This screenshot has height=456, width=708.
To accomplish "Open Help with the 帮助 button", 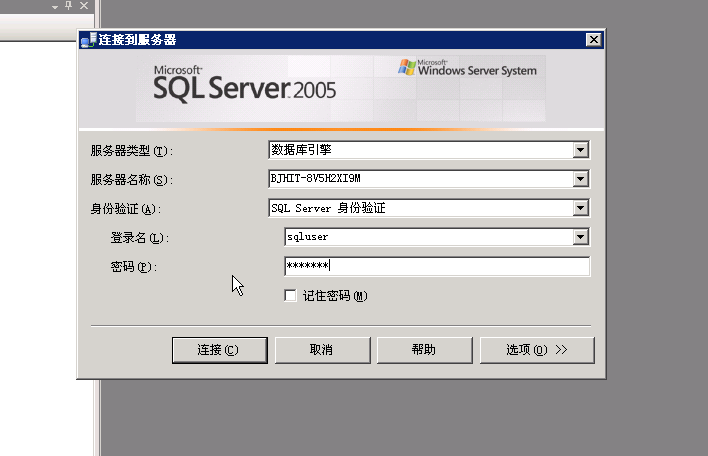I will pyautogui.click(x=424, y=350).
